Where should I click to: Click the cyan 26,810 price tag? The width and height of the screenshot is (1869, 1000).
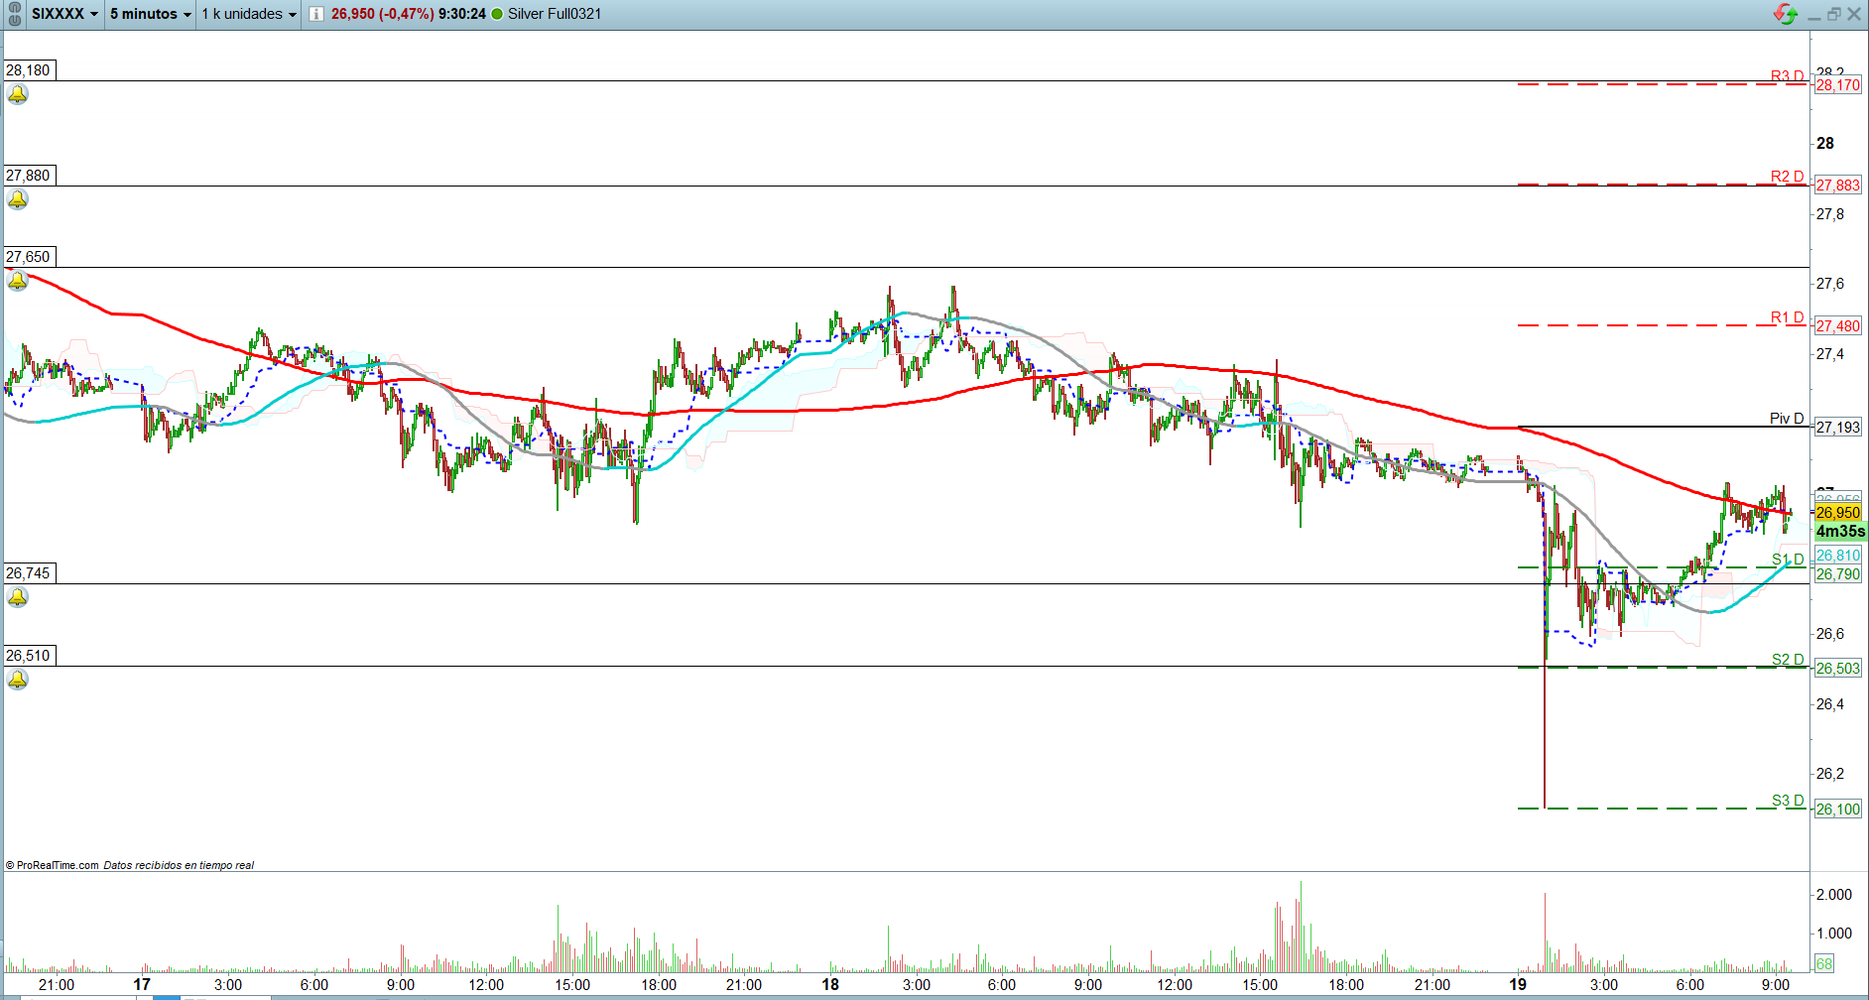click(x=1838, y=556)
